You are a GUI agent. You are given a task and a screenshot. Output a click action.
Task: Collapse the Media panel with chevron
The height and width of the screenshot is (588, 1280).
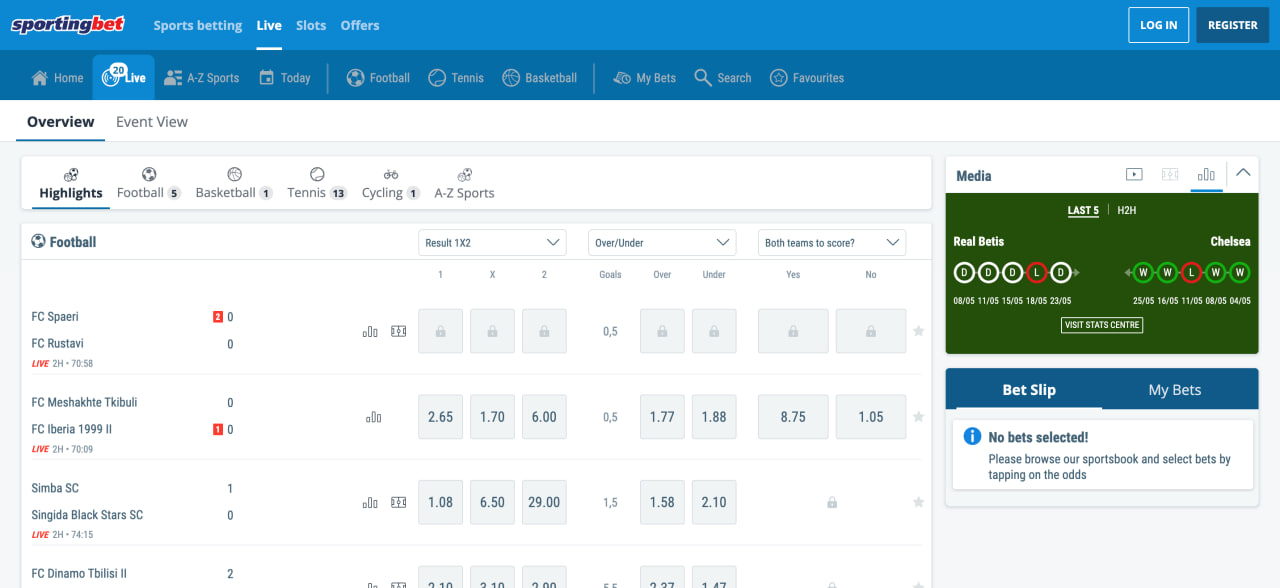[x=1243, y=173]
